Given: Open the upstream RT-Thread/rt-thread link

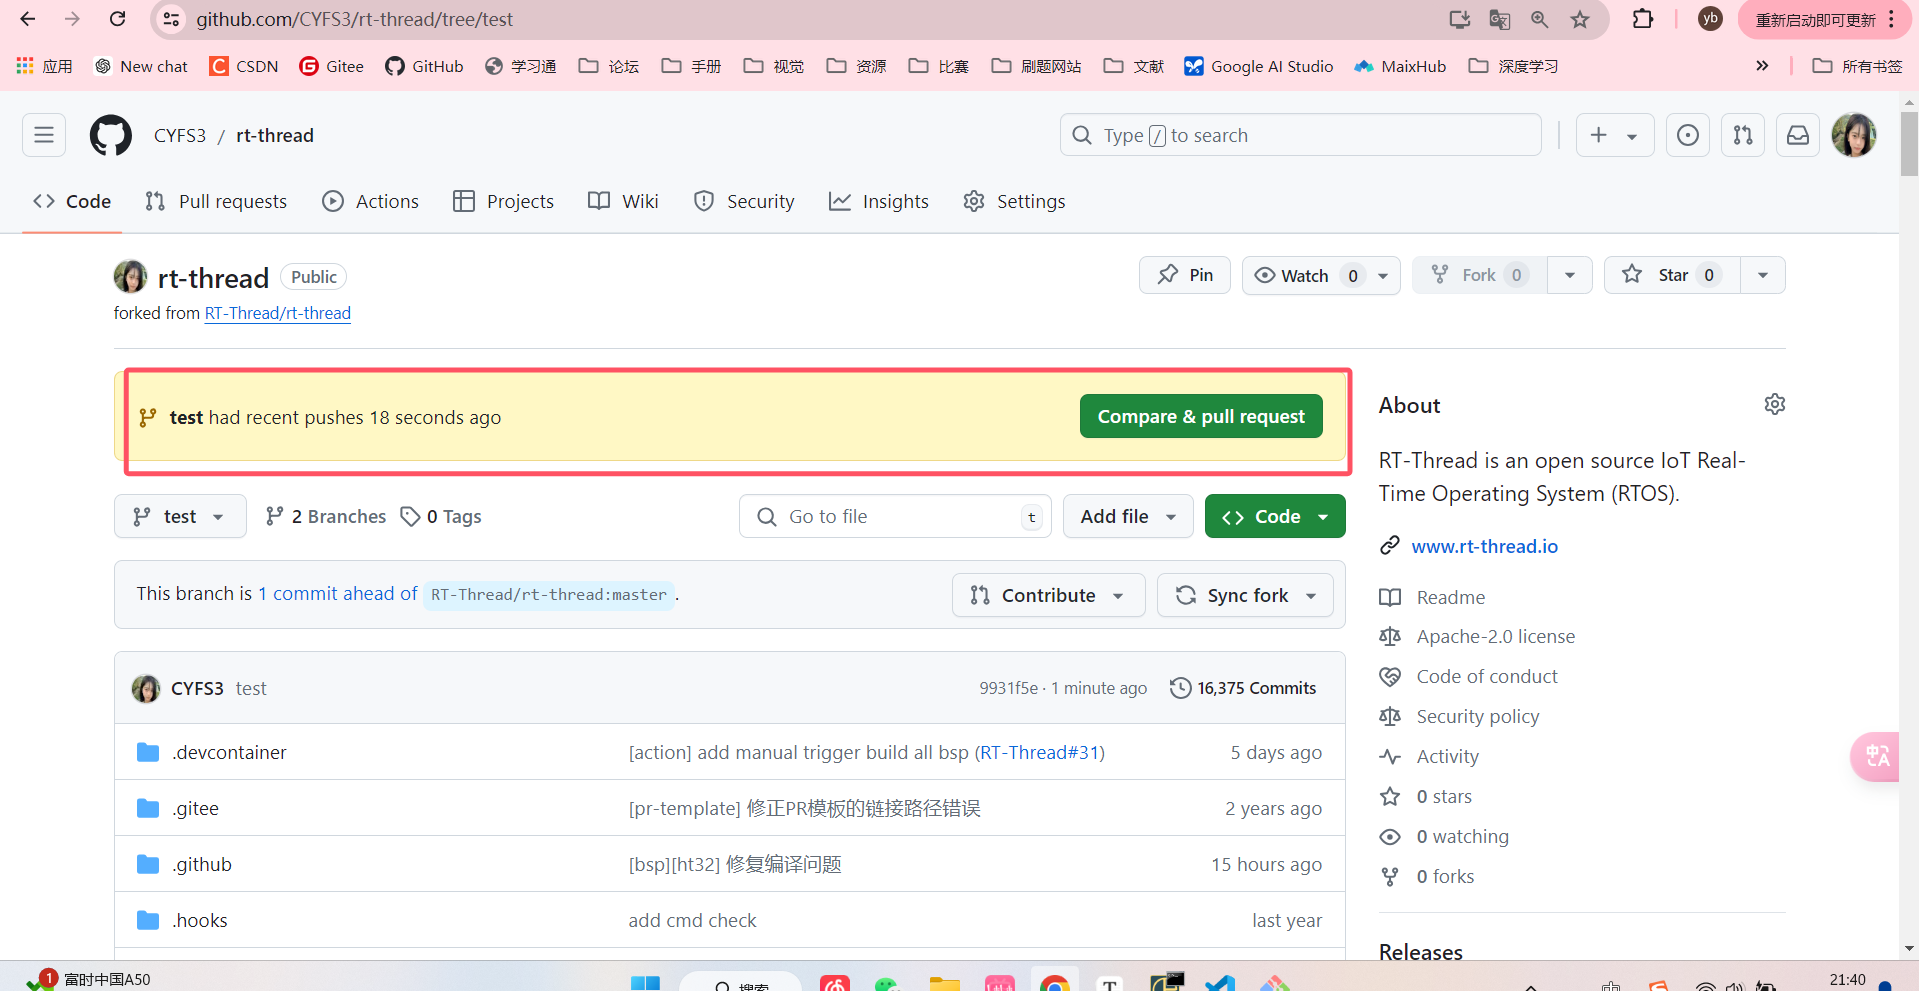Looking at the screenshot, I should click(278, 313).
